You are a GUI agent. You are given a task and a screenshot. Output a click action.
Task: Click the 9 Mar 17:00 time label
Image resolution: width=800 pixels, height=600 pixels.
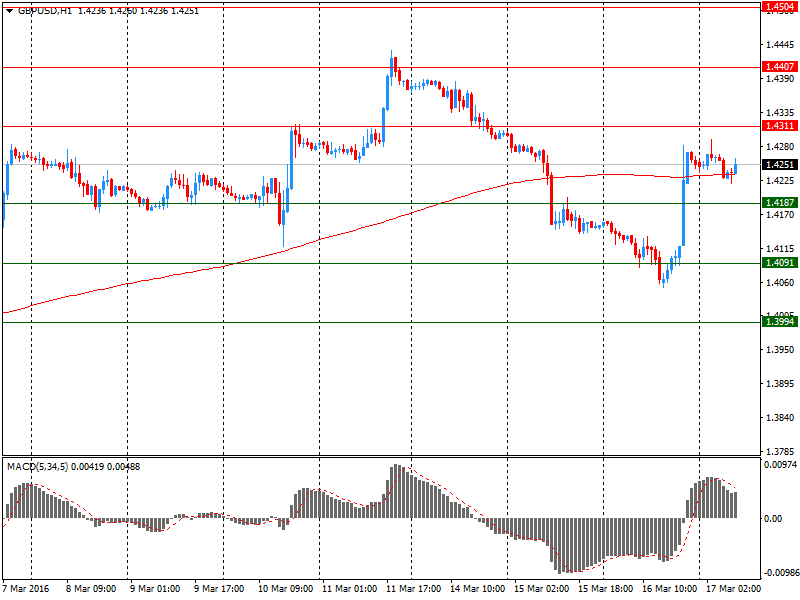[x=219, y=588]
